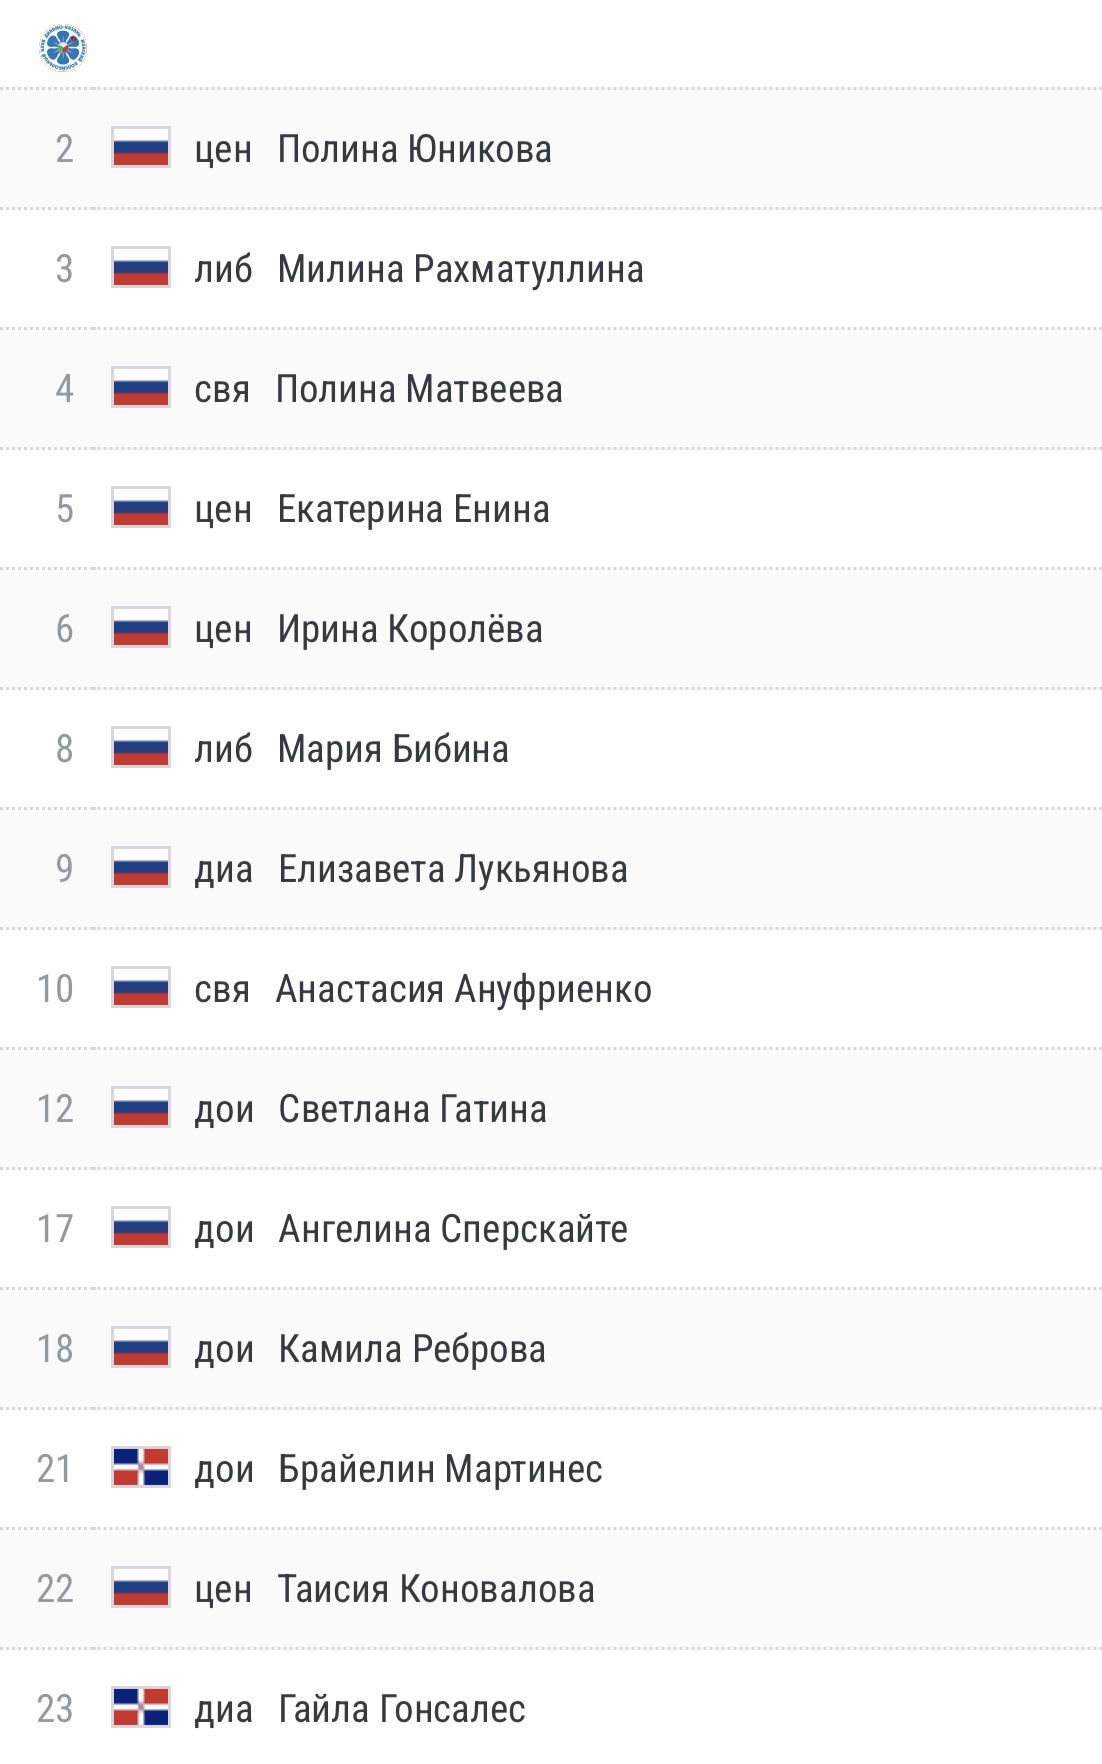The image size is (1102, 1764).
Task: Click flag icon next to Милина Рахматуллина
Action: pos(141,268)
